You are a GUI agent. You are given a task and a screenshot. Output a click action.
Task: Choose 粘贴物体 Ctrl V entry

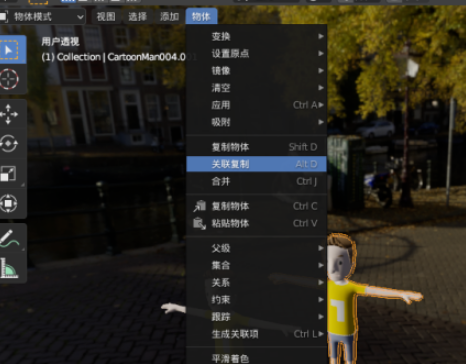click(x=256, y=223)
